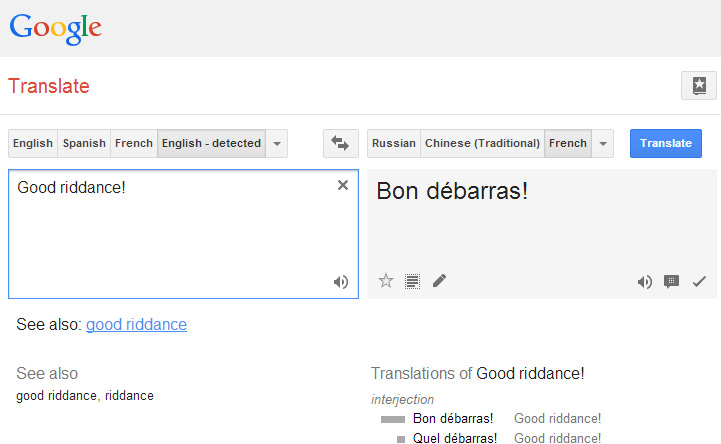
Task: Click 'Bon débarras!' in the interjection list
Action: pyautogui.click(x=453, y=418)
